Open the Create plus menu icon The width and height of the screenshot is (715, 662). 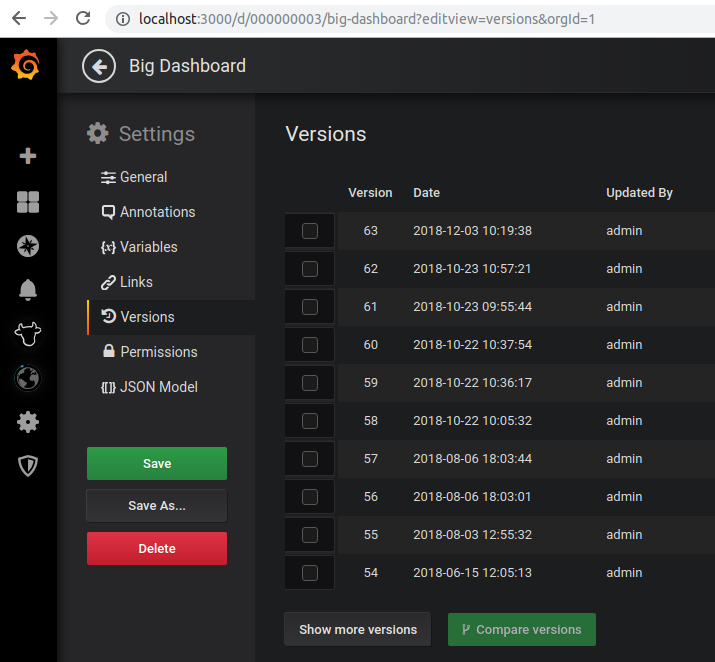pyautogui.click(x=28, y=155)
